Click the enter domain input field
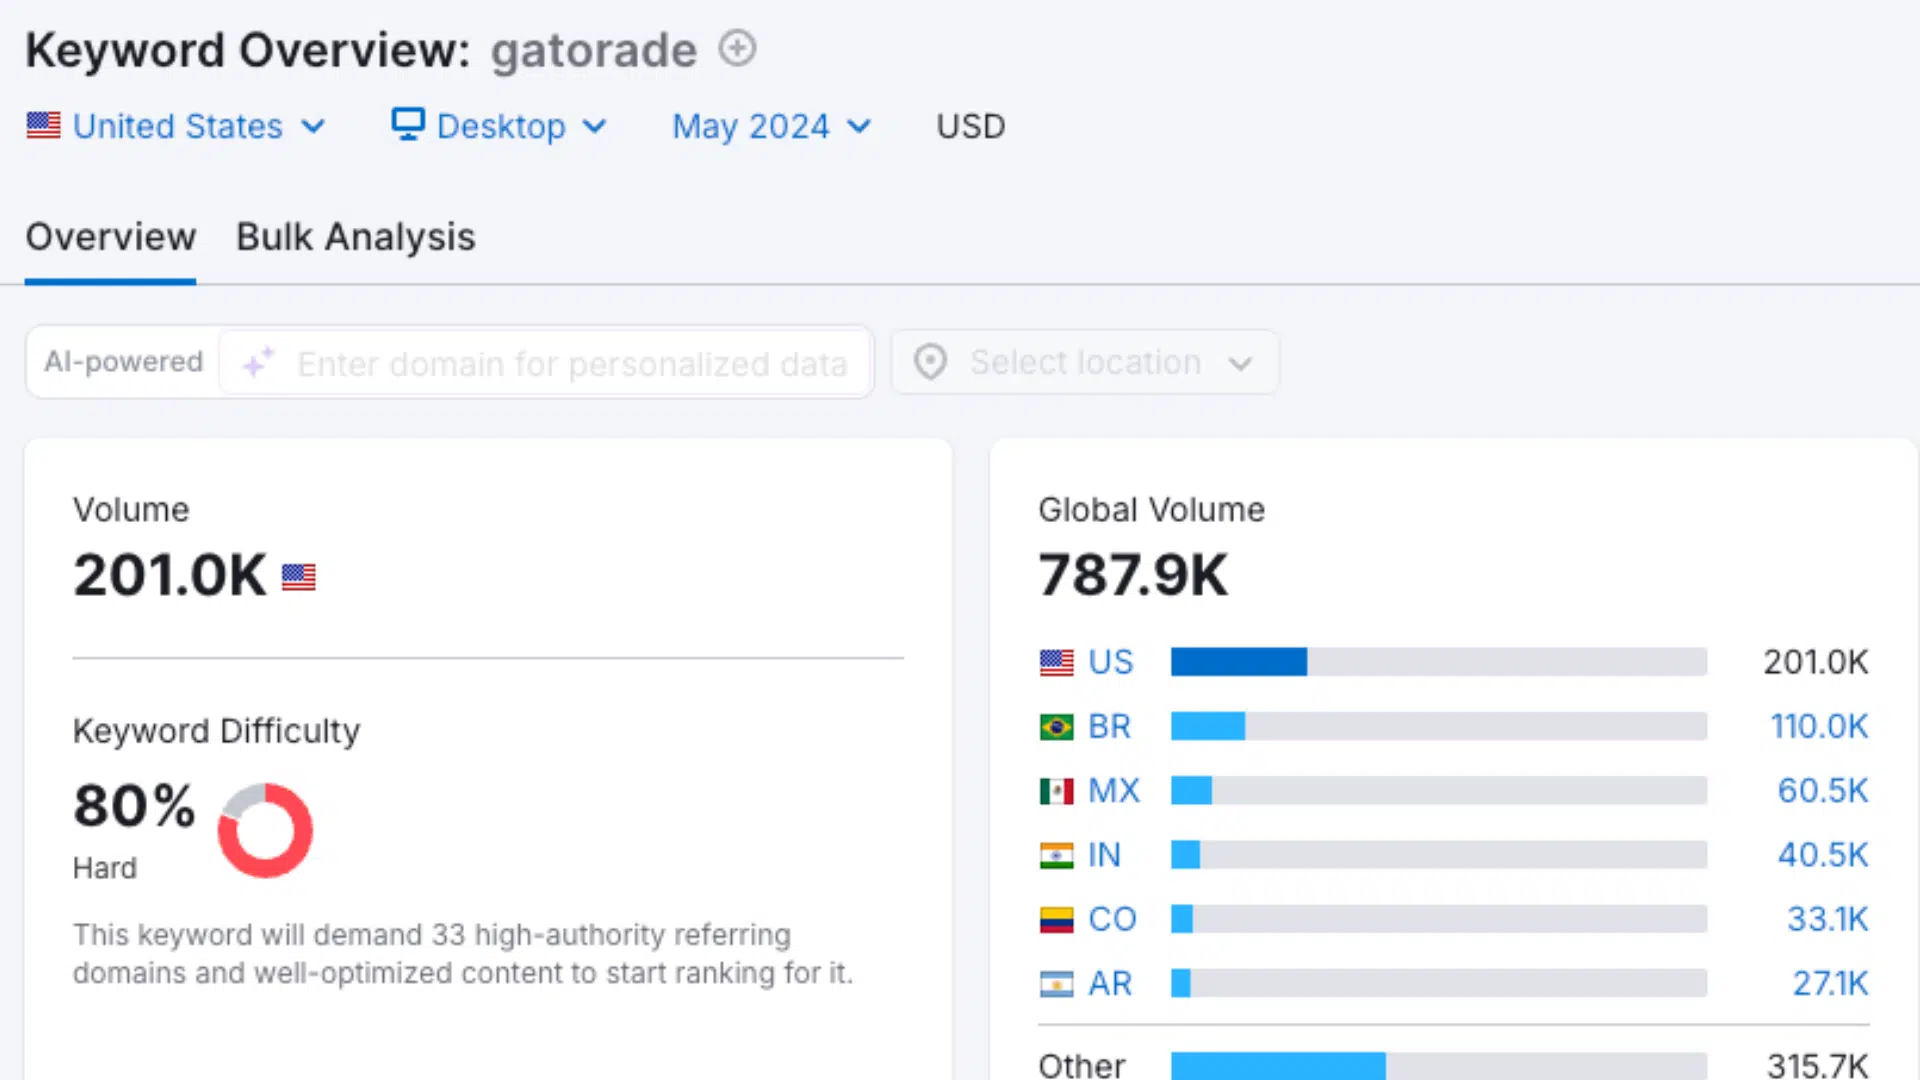Viewport: 1920px width, 1080px height. pos(570,363)
